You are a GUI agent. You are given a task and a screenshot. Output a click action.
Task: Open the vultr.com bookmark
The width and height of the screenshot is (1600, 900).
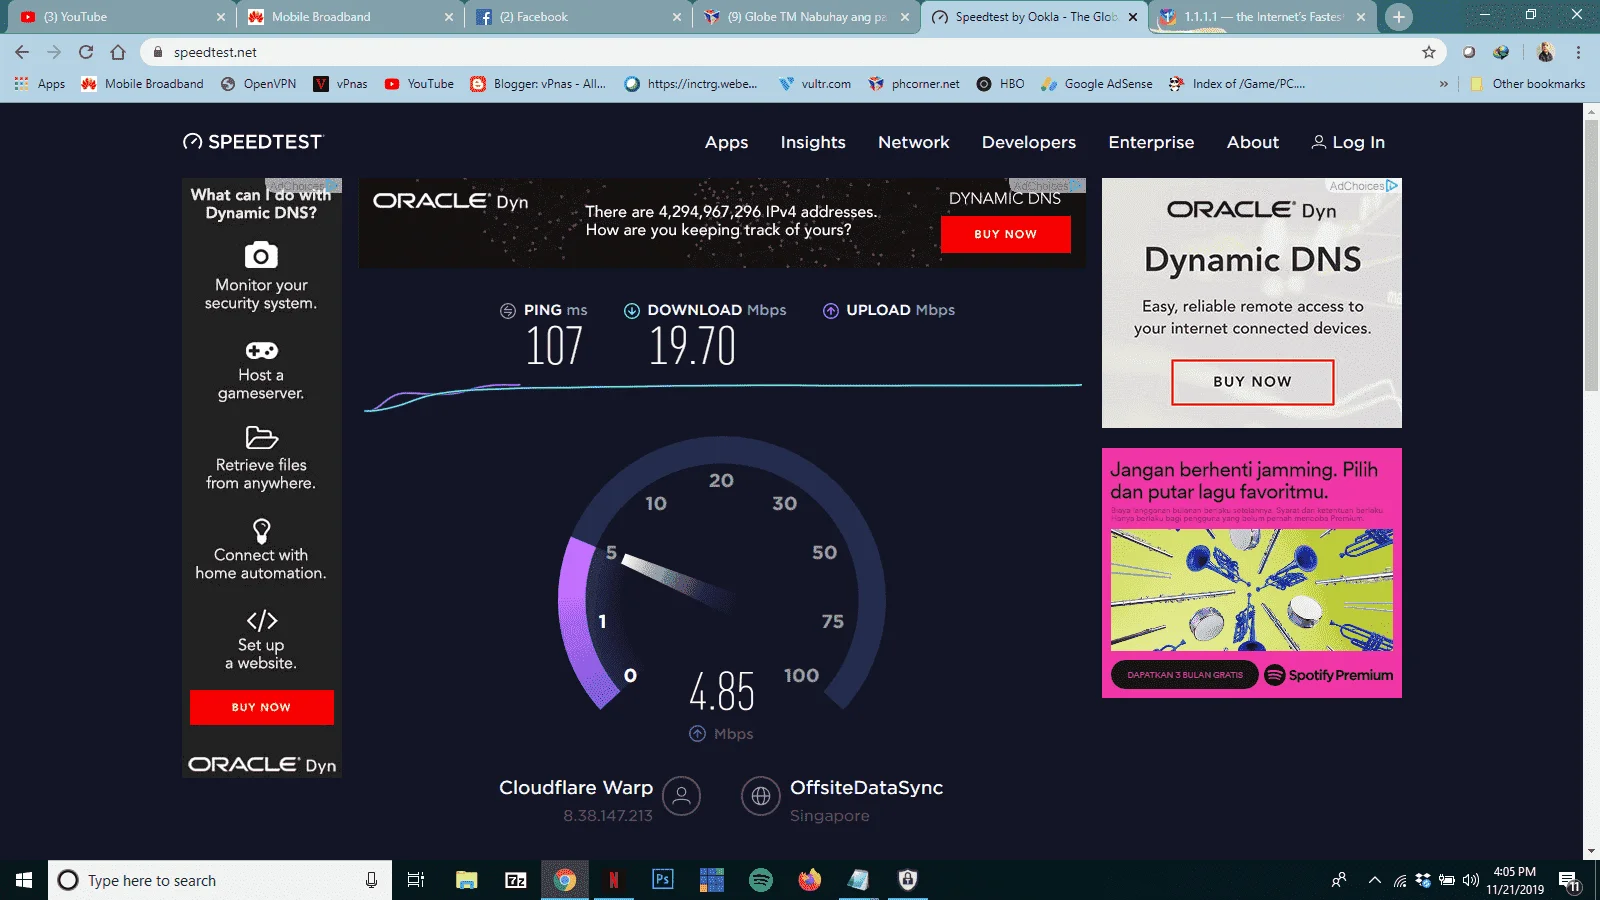click(x=815, y=84)
